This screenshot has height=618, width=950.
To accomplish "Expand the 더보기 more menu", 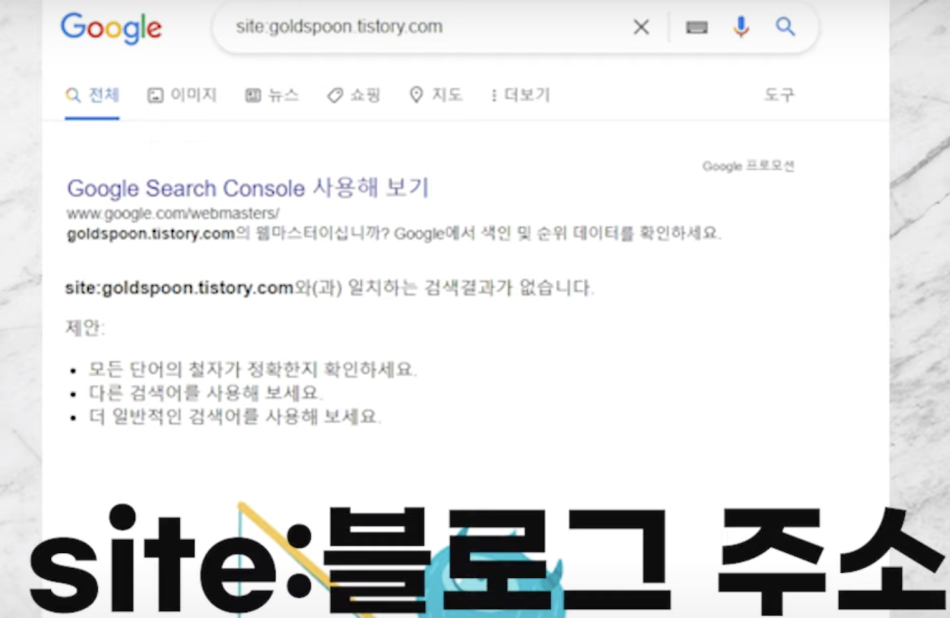I will click(520, 95).
